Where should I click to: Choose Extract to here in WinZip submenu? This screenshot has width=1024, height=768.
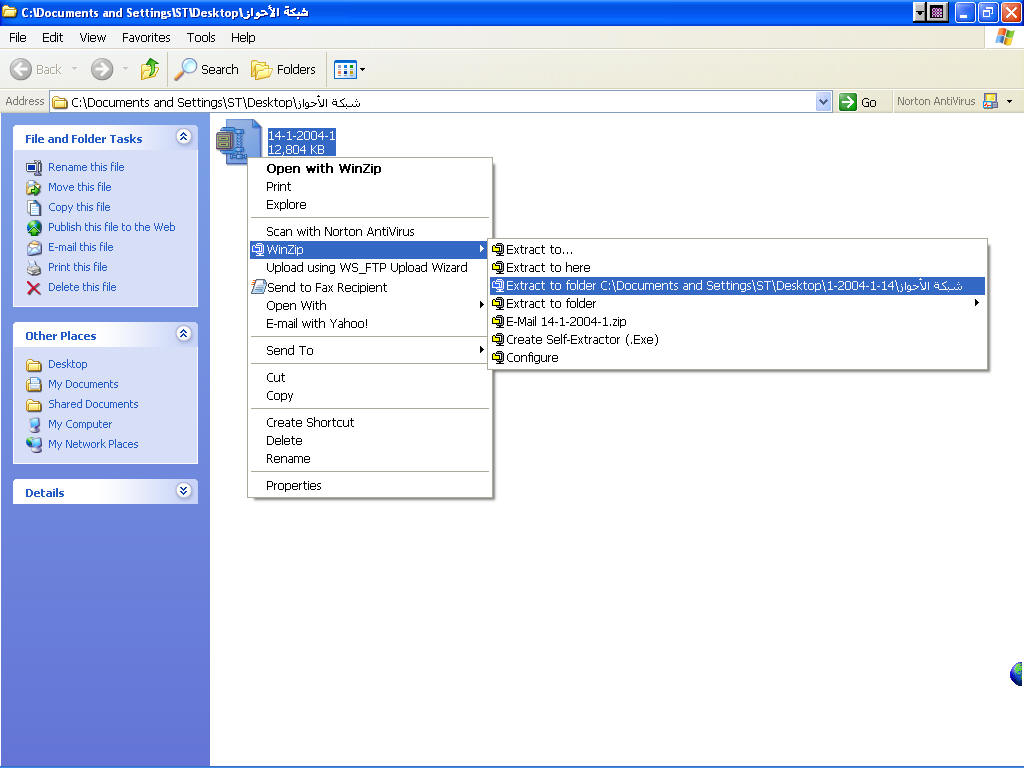548,267
